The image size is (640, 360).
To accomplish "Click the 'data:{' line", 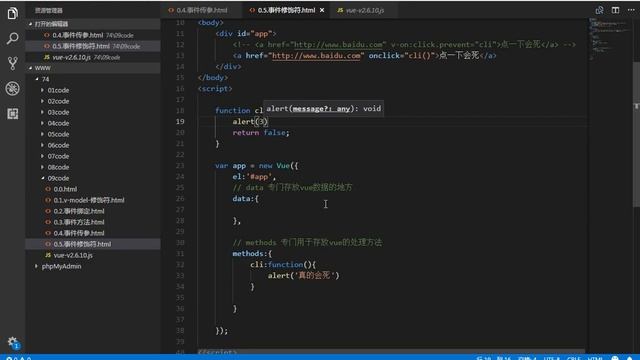I will tap(246, 199).
